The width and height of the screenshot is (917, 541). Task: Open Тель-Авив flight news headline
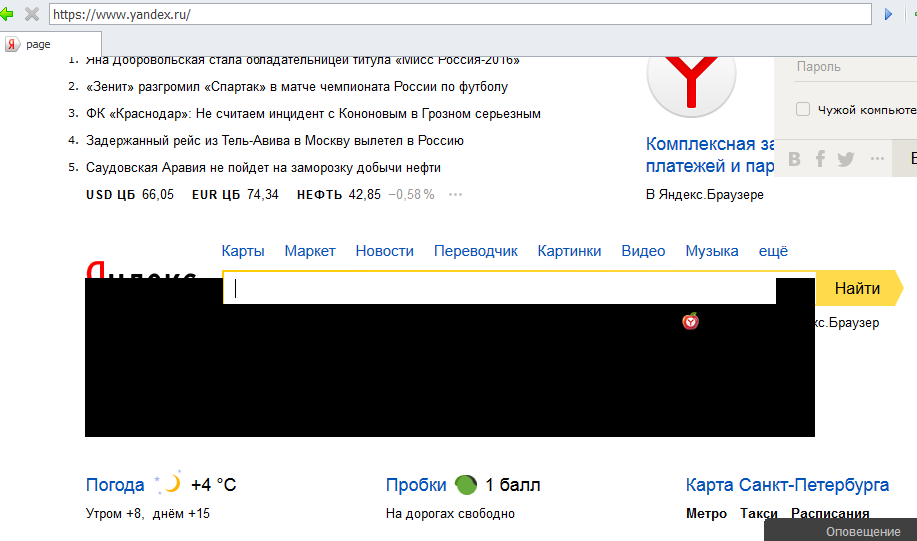(x=274, y=140)
